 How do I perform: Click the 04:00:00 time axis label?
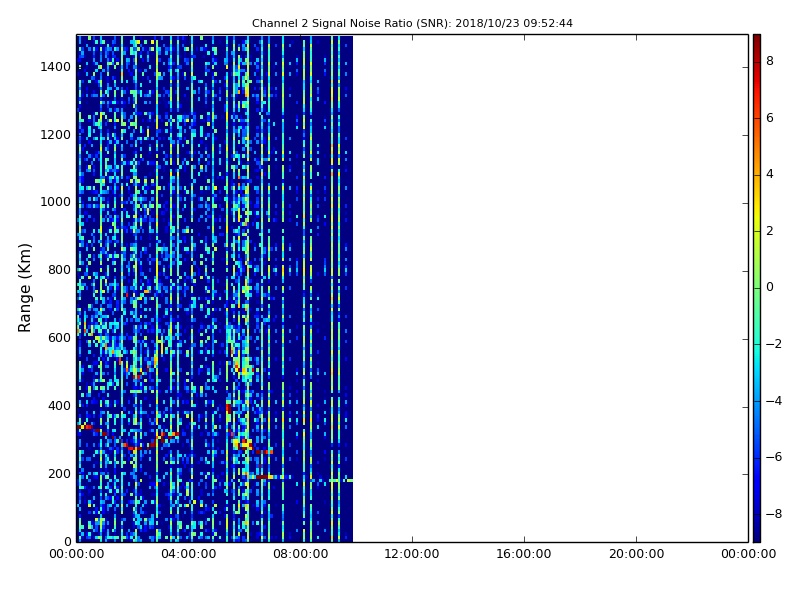(x=188, y=554)
